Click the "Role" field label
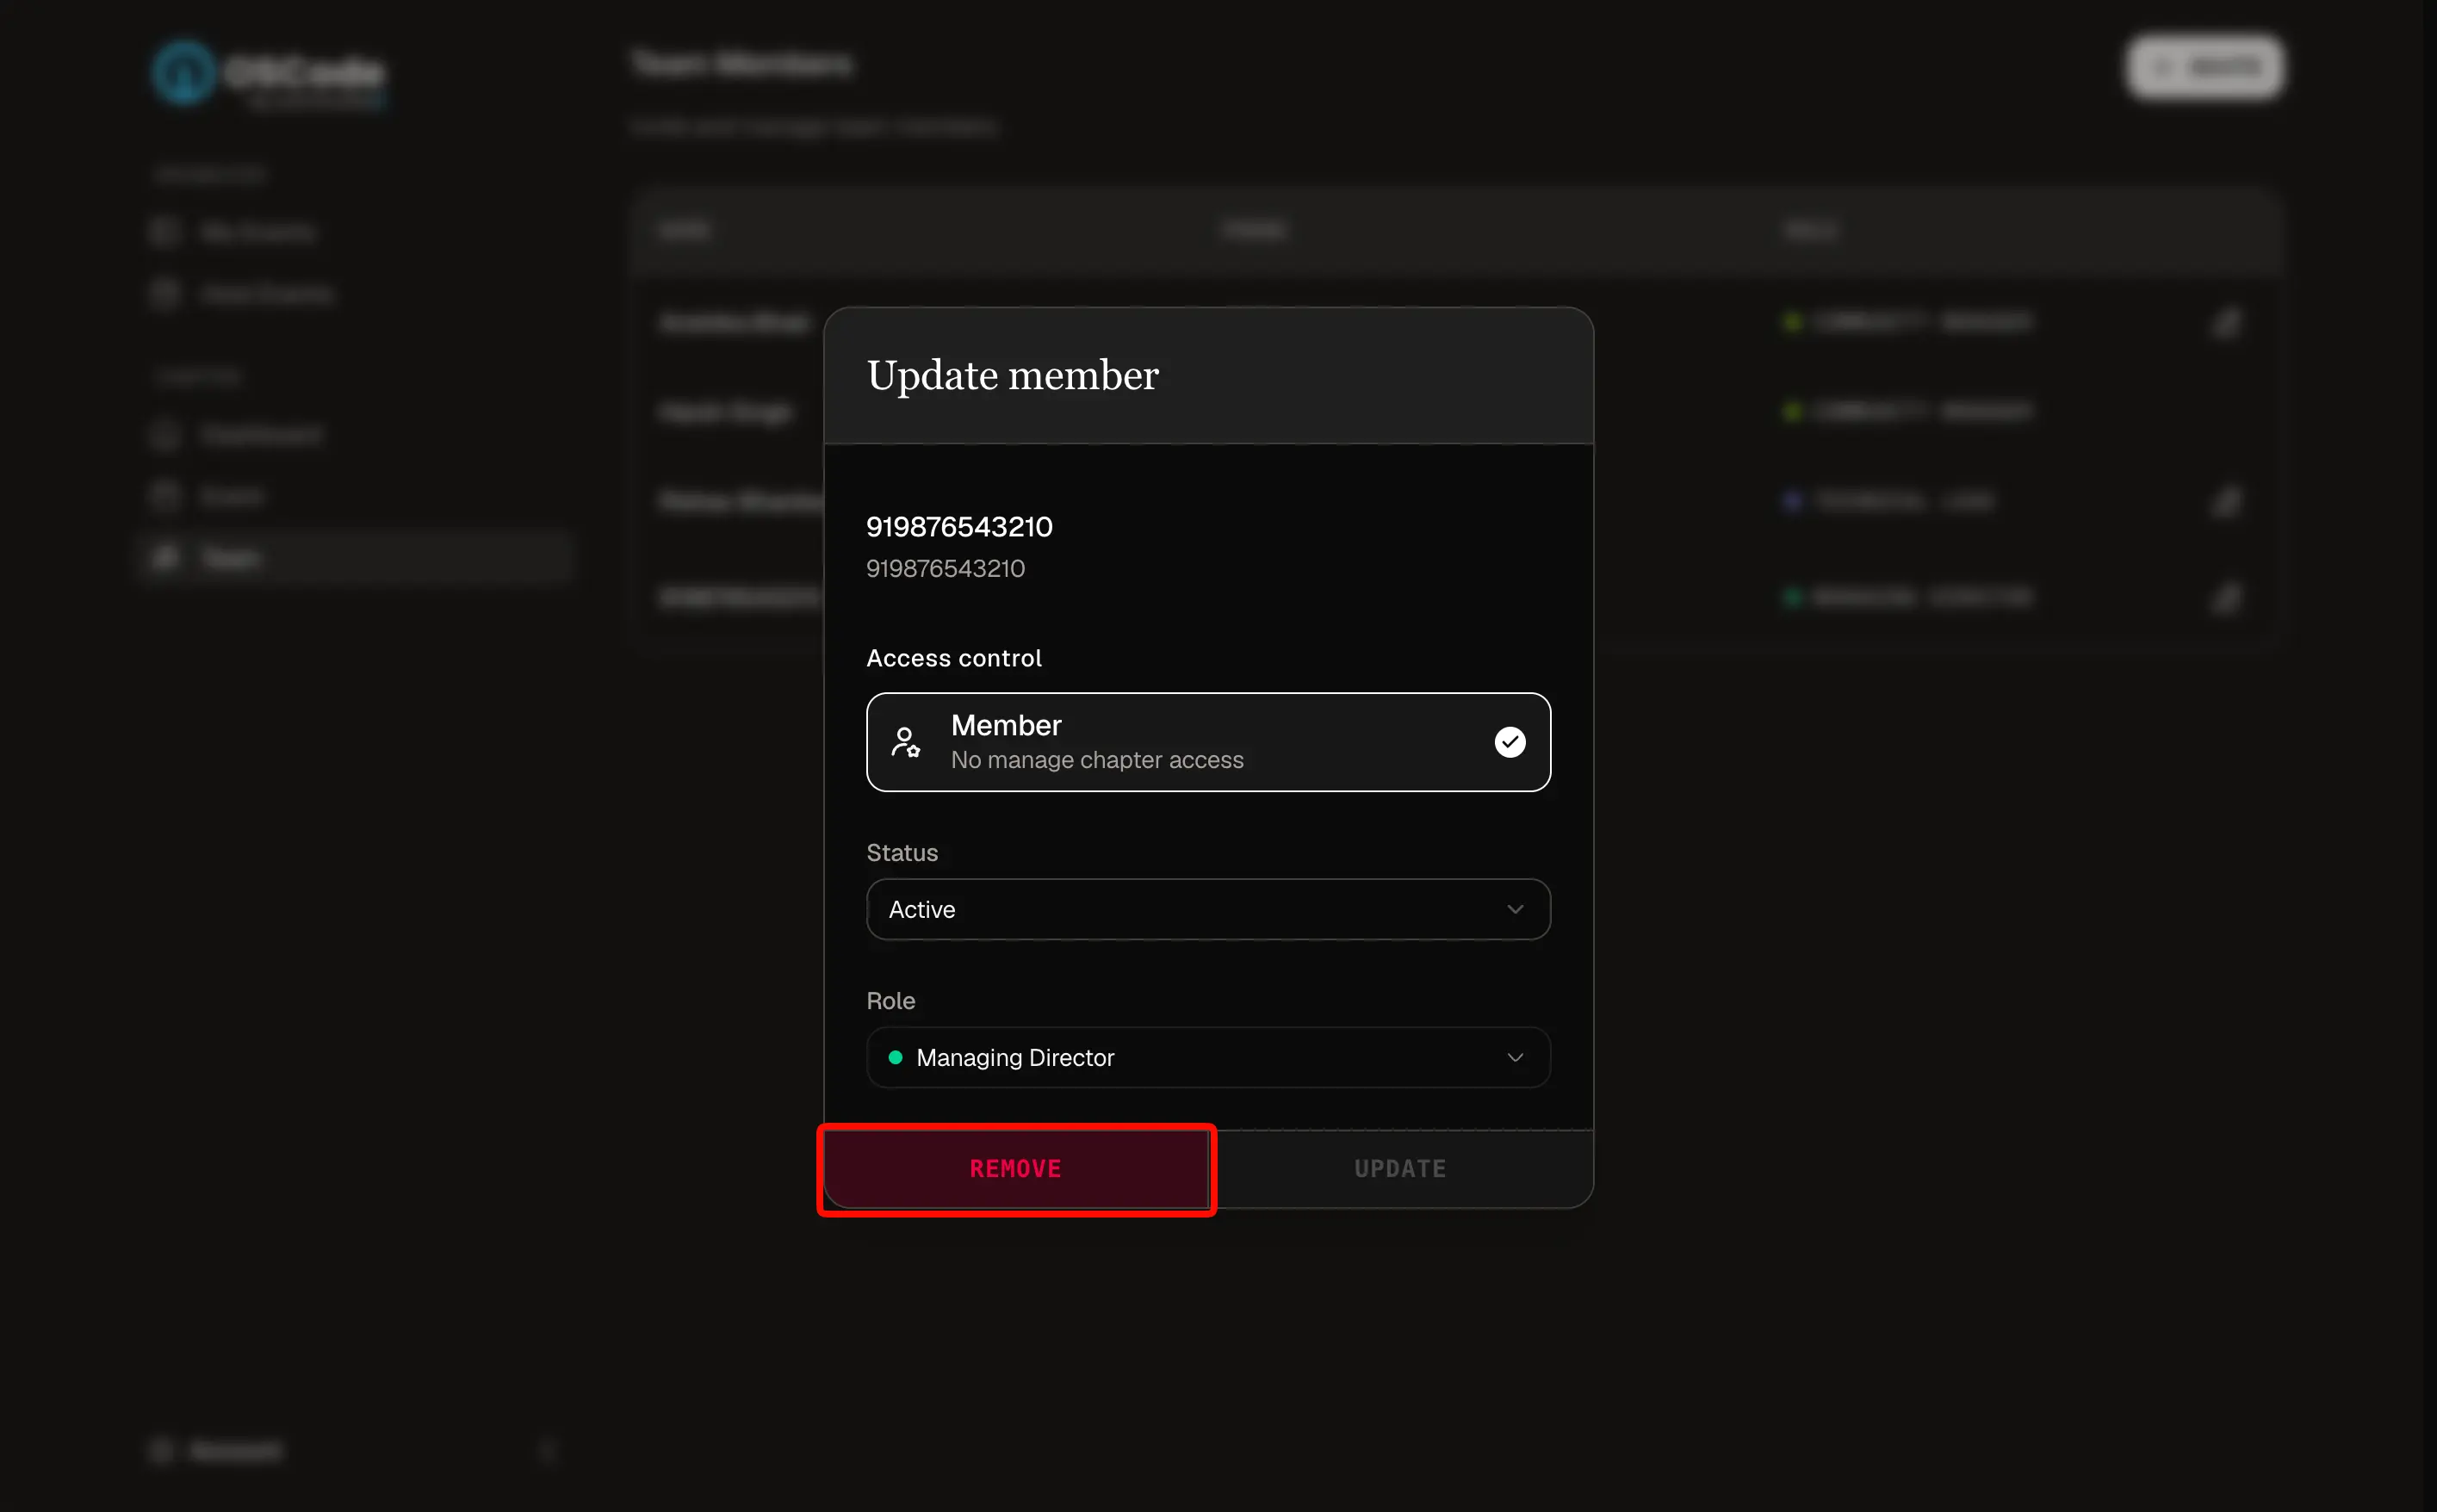 tap(891, 1001)
